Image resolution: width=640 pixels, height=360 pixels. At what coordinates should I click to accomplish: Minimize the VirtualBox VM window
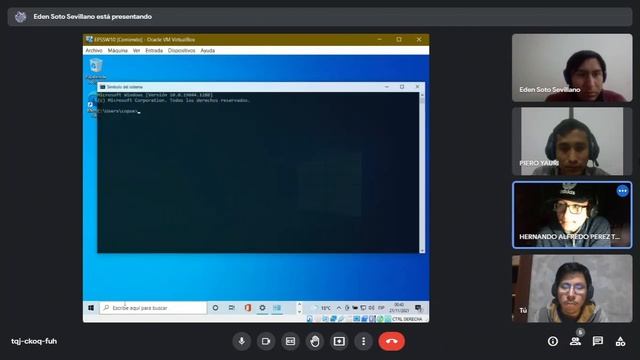(380, 40)
